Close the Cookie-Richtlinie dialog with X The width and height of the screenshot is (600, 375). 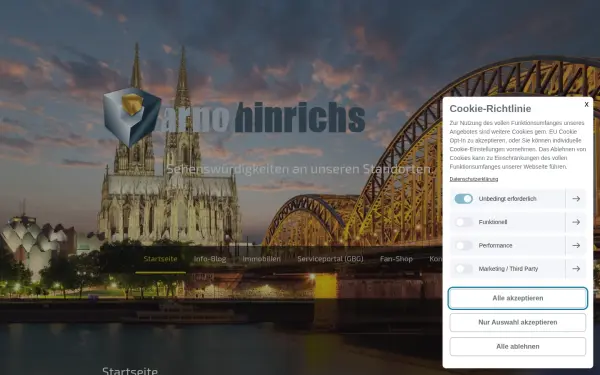click(x=586, y=104)
